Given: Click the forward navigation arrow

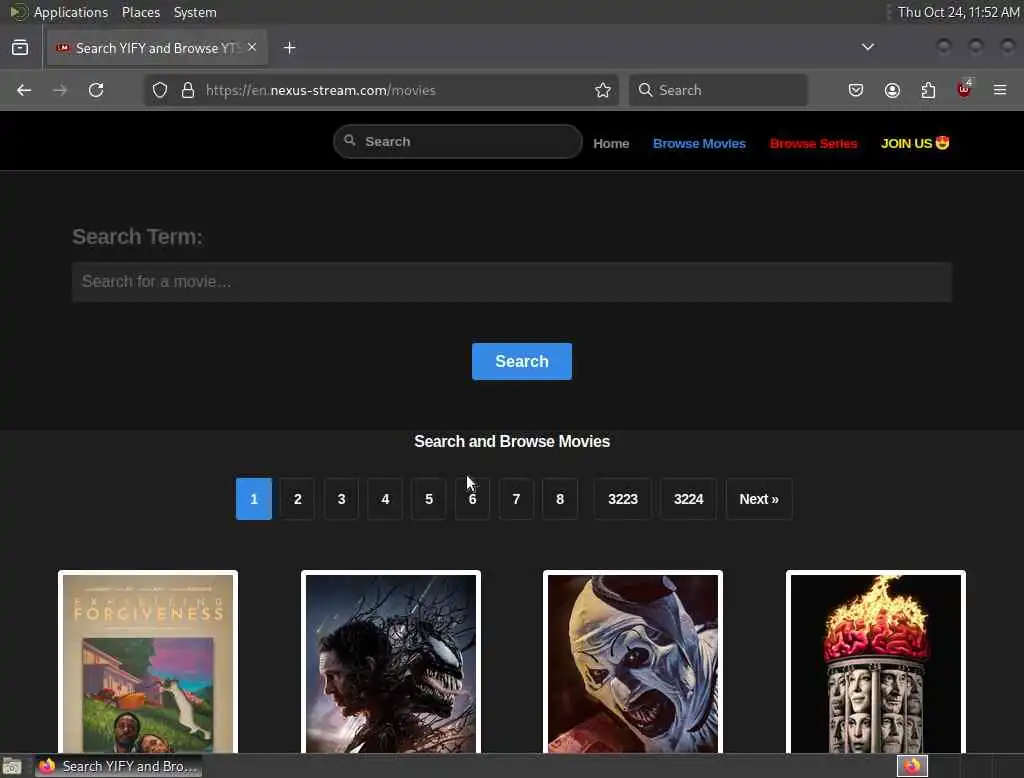Looking at the screenshot, I should coord(60,90).
